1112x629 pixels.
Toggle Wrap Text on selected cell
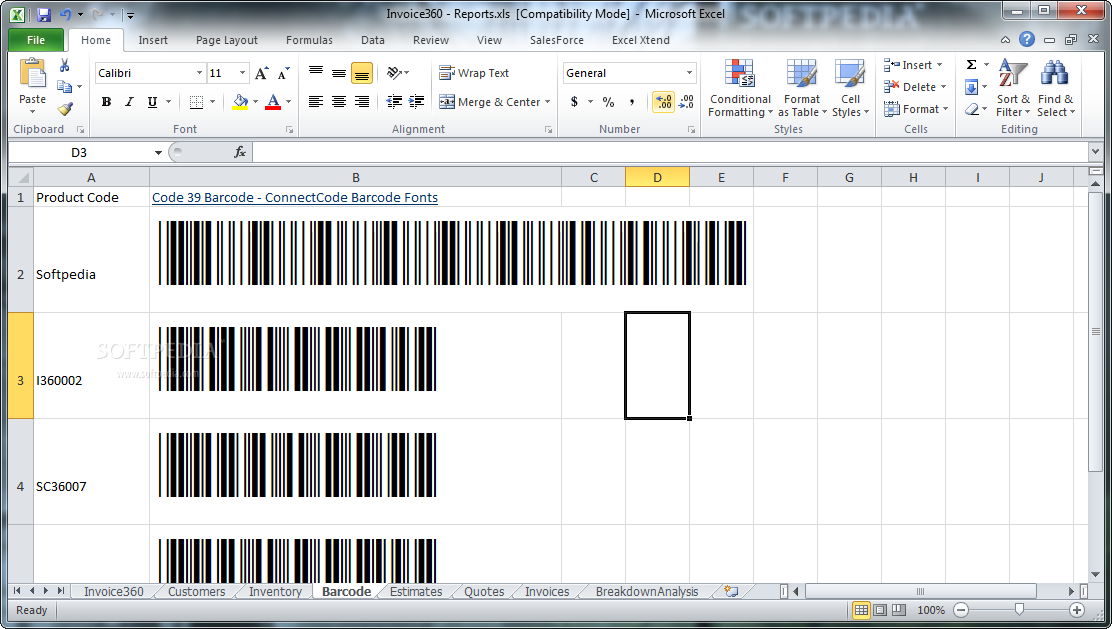[x=474, y=73]
